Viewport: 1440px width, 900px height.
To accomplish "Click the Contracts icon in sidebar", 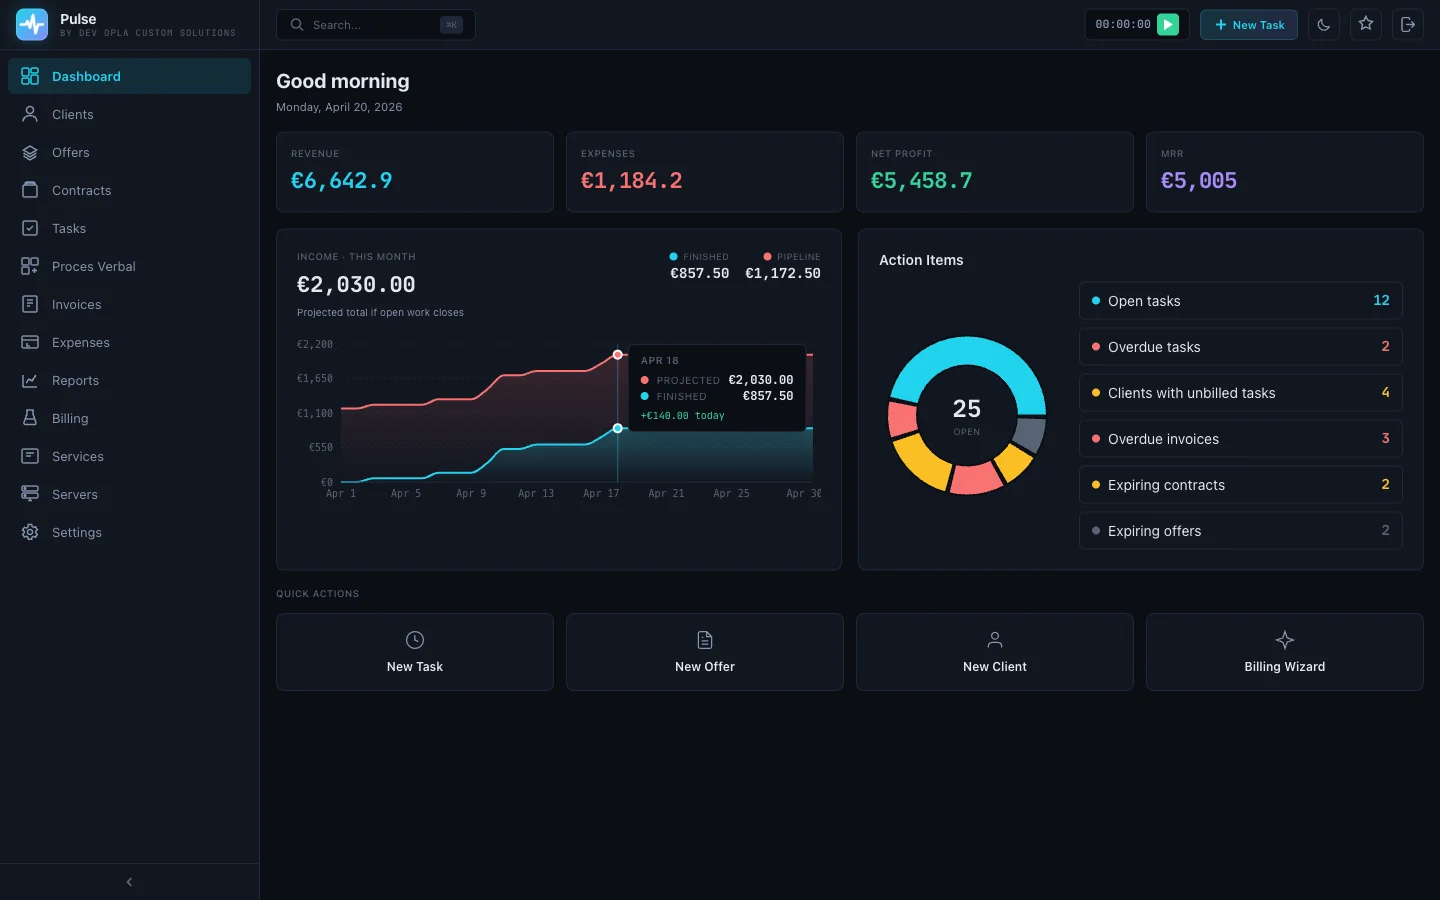I will (30, 190).
